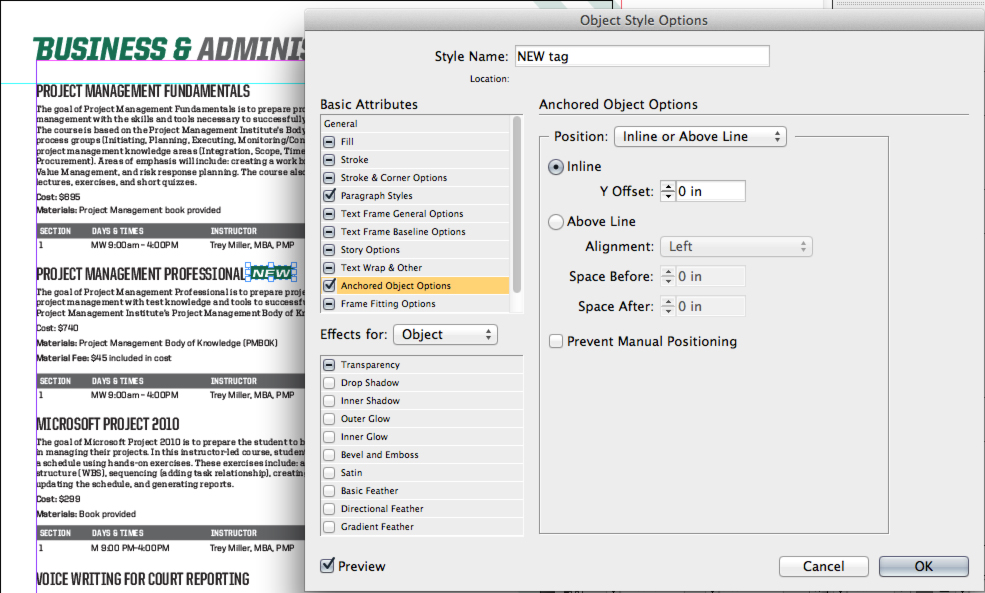Confirm the dialog with OK
Image resolution: width=985 pixels, height=593 pixels.
coord(923,566)
